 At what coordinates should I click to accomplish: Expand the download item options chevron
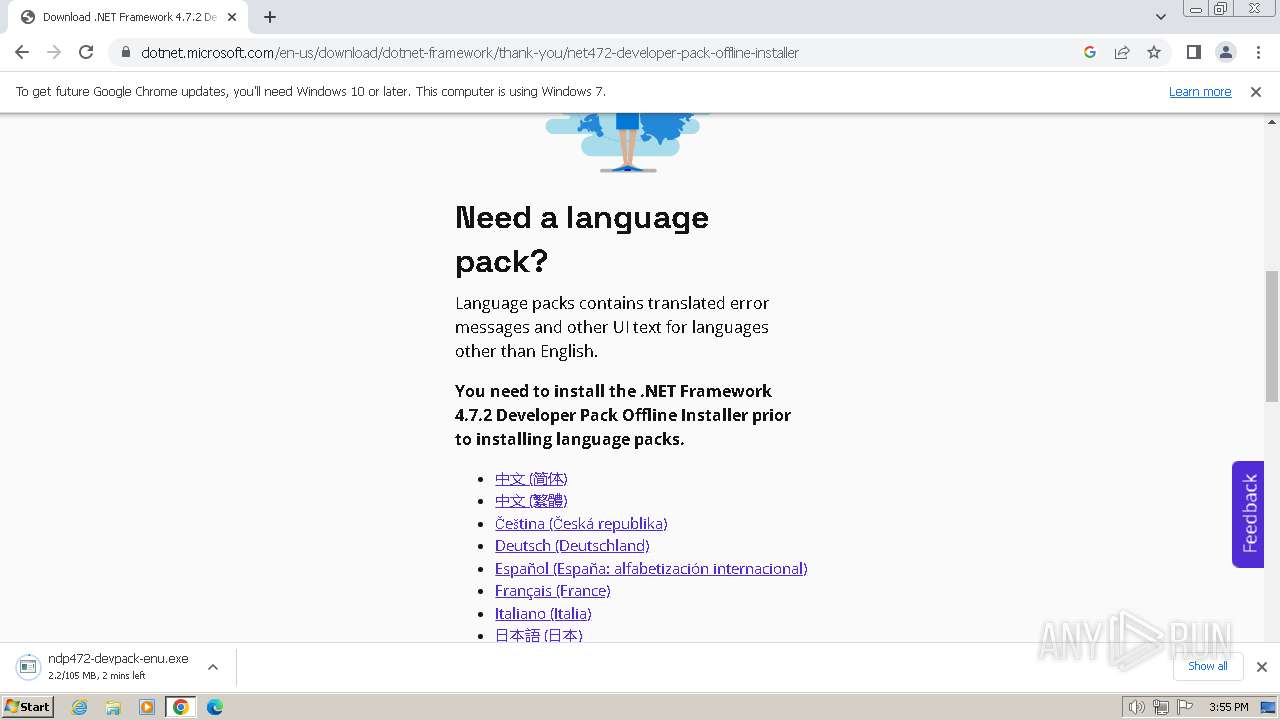point(213,667)
